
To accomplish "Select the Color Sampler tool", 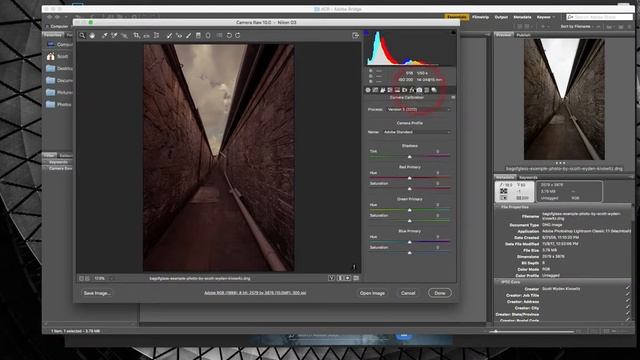I will click(114, 36).
